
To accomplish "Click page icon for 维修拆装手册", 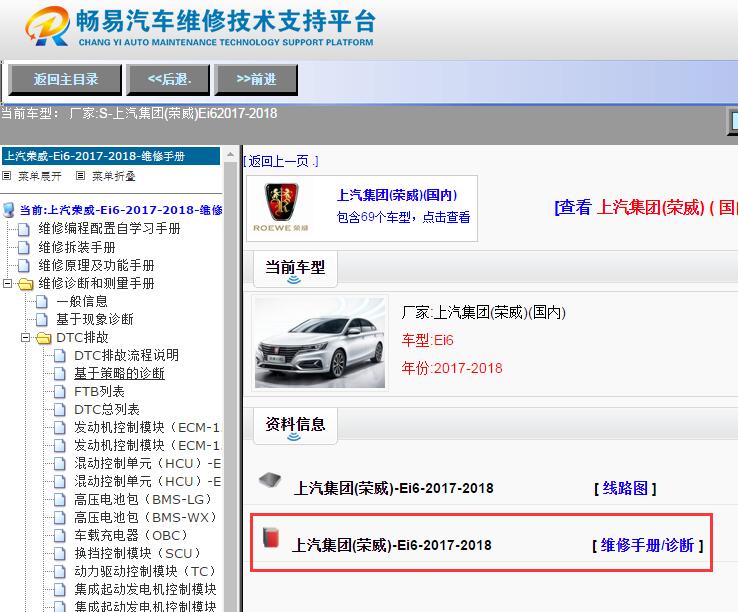I will [x=24, y=247].
